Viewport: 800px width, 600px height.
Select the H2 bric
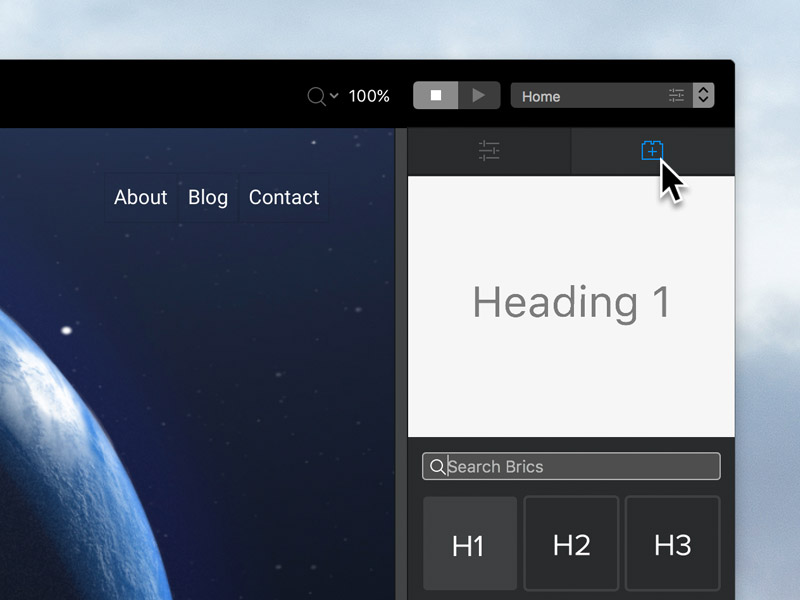click(571, 544)
